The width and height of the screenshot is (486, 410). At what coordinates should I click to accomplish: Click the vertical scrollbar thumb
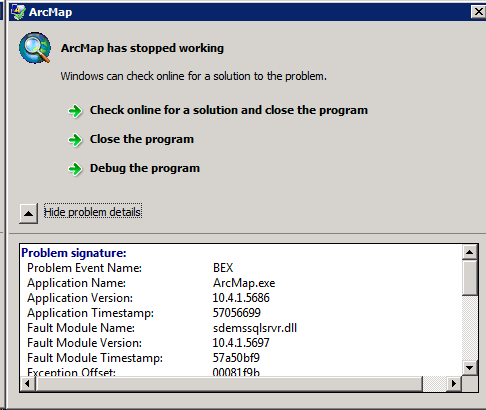point(470,277)
